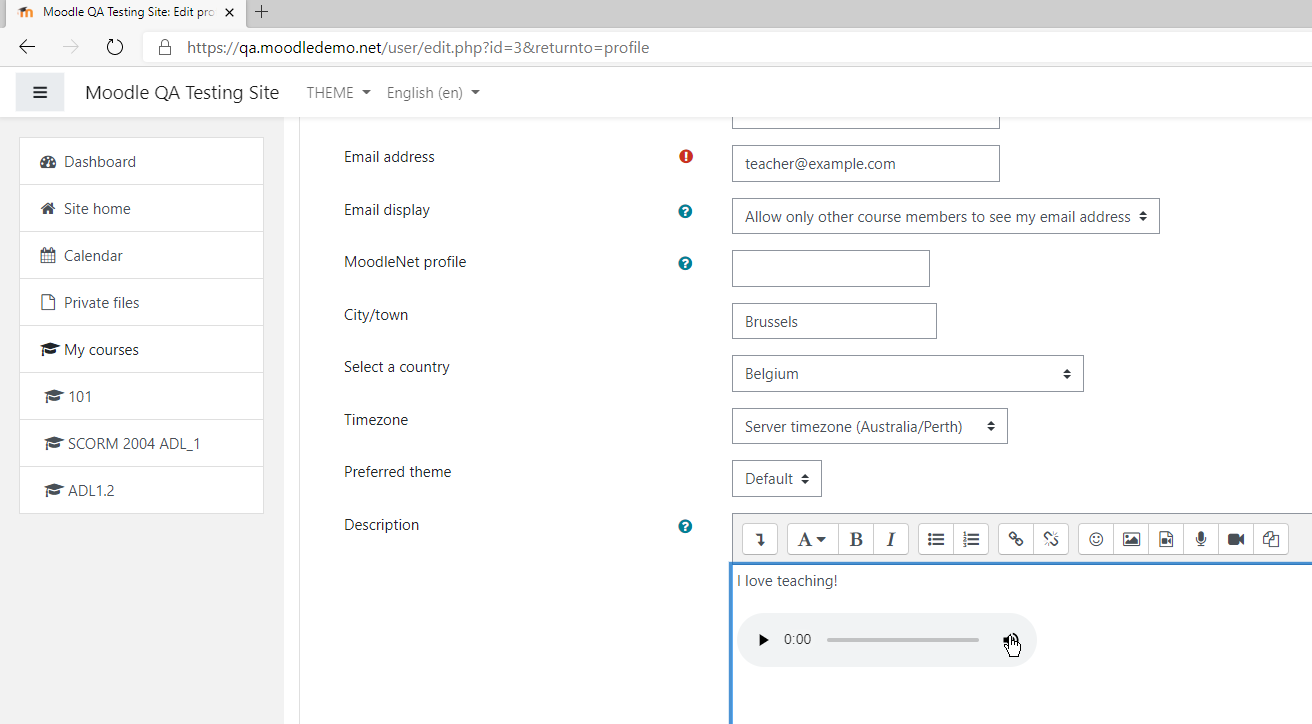Insert a link in the description
The width and height of the screenshot is (1312, 724).
pos(1016,539)
